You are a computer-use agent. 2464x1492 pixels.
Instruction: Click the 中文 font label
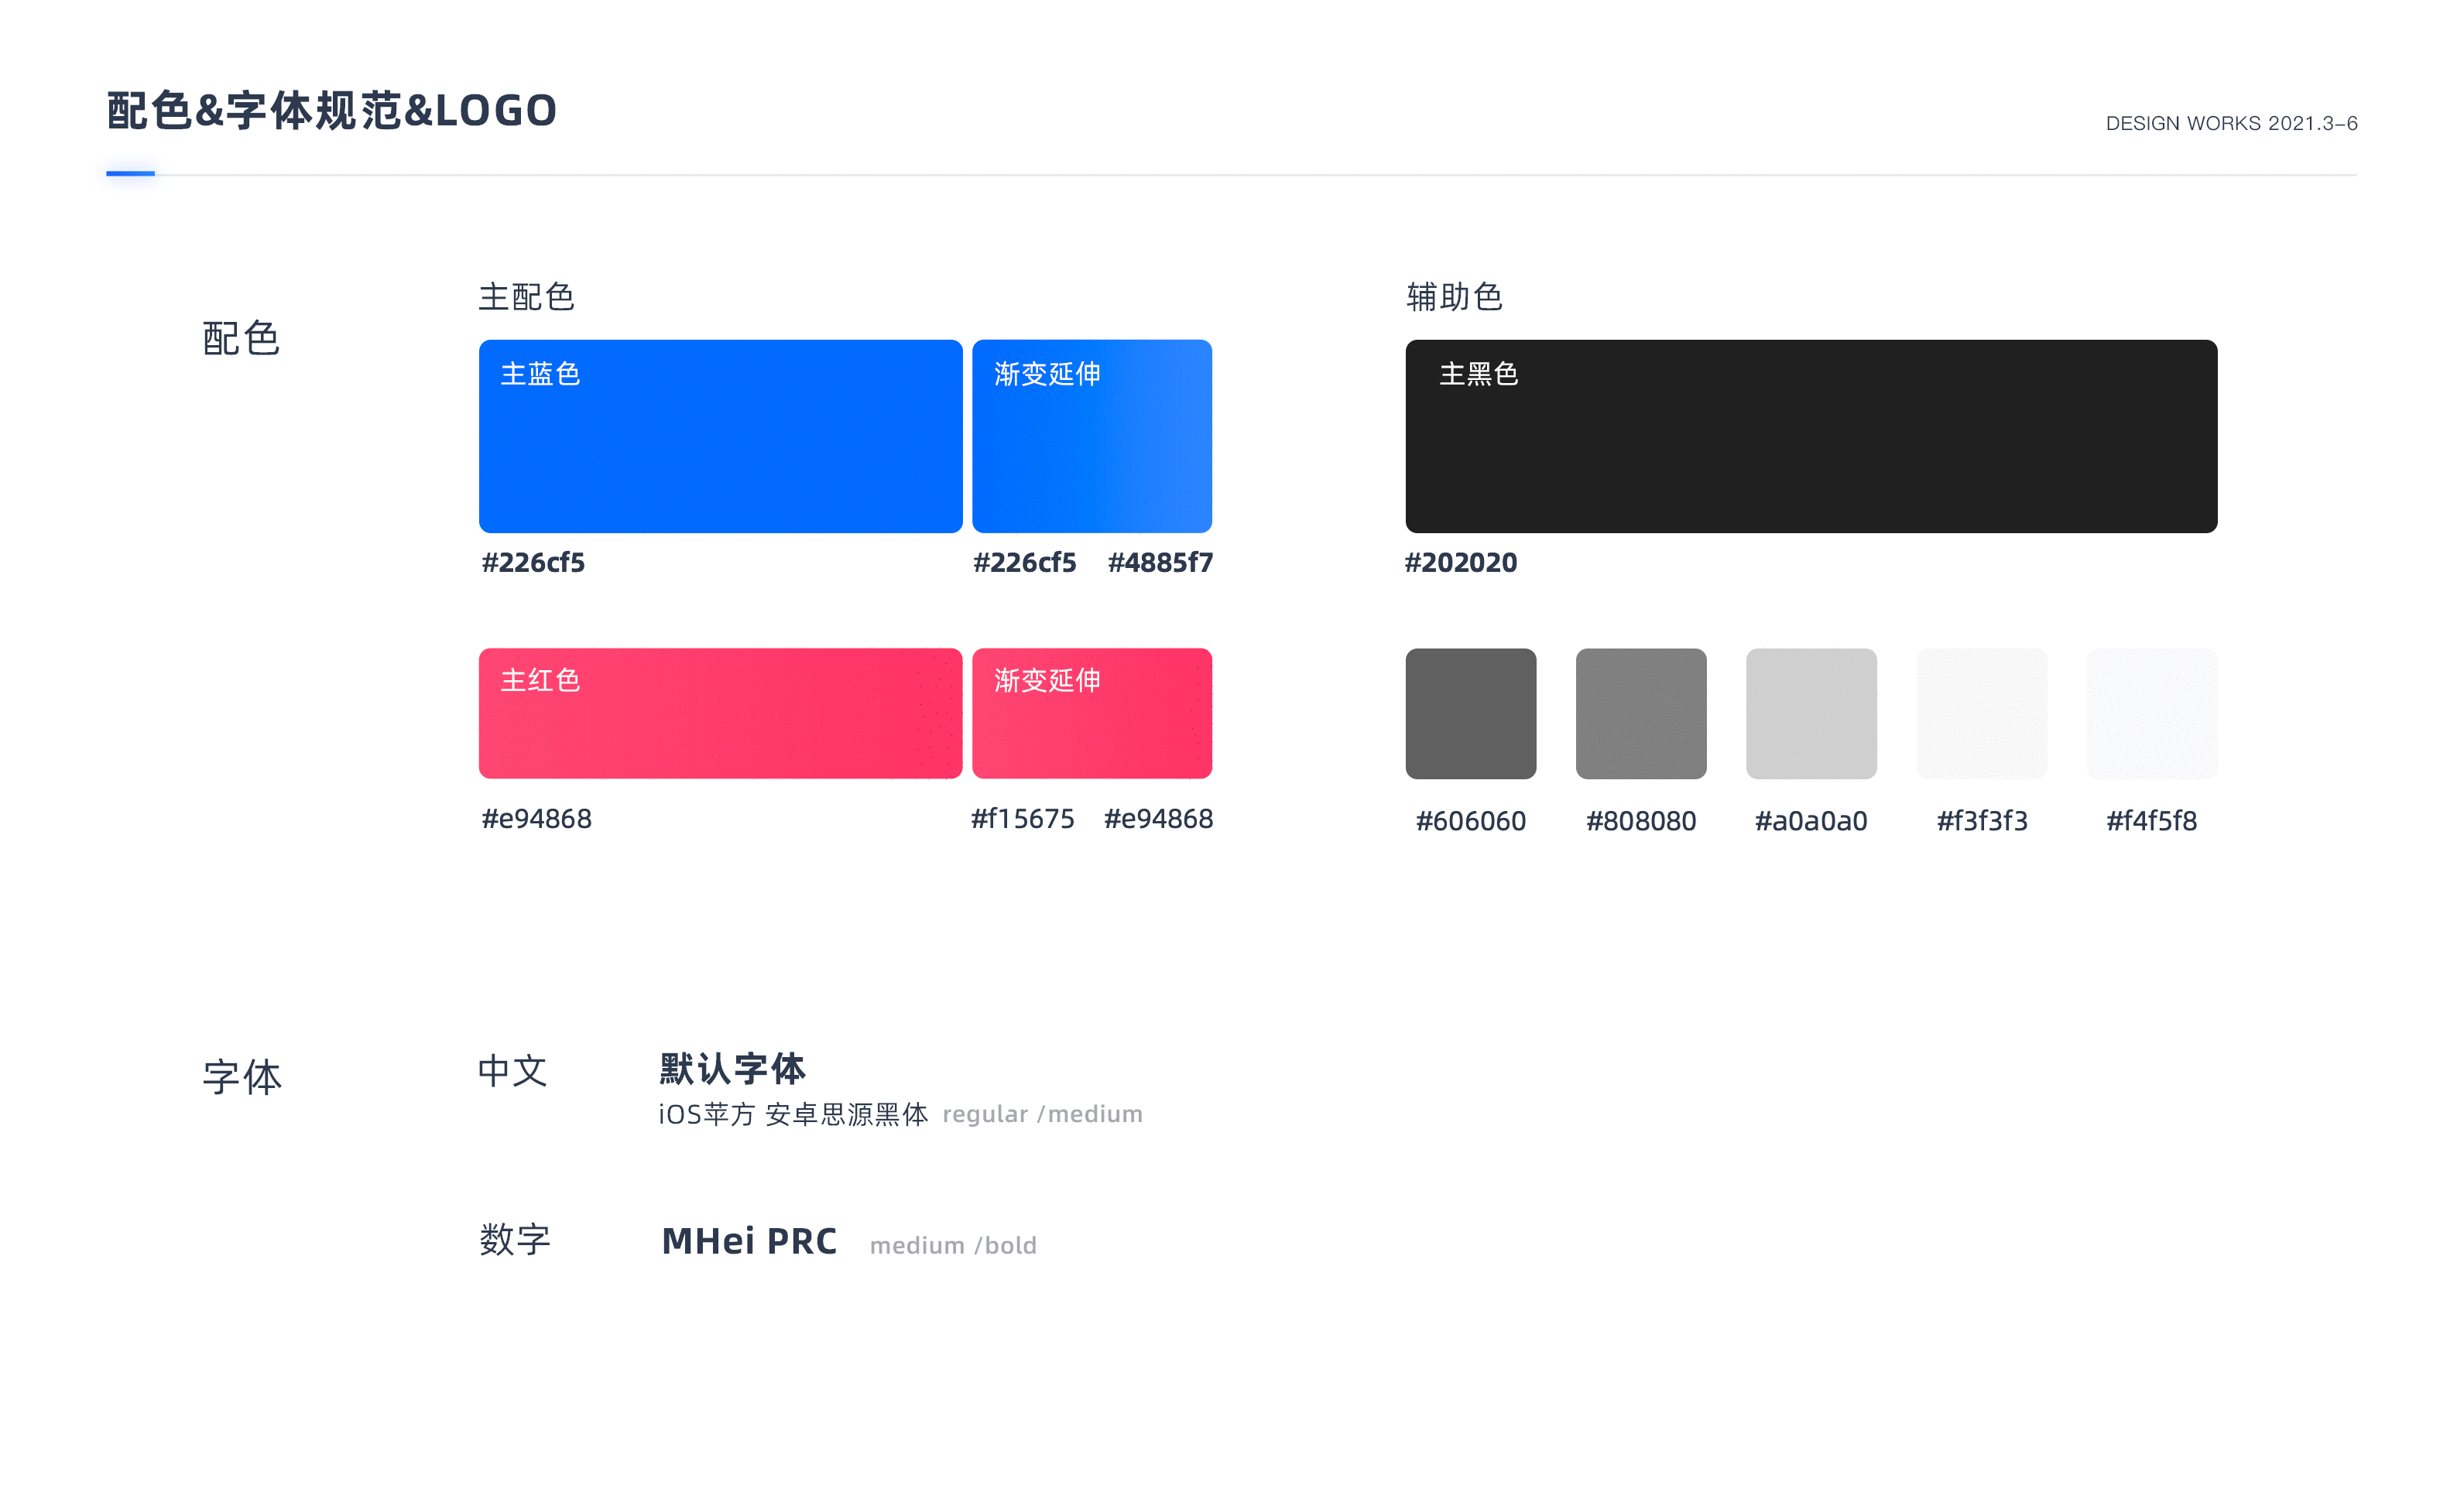click(x=512, y=1071)
